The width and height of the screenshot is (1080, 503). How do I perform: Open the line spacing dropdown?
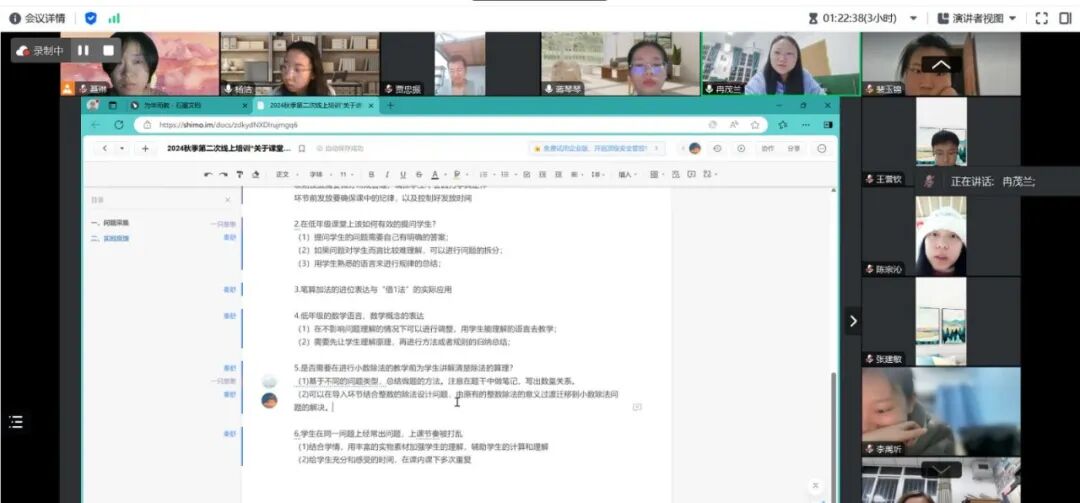tap(596, 174)
